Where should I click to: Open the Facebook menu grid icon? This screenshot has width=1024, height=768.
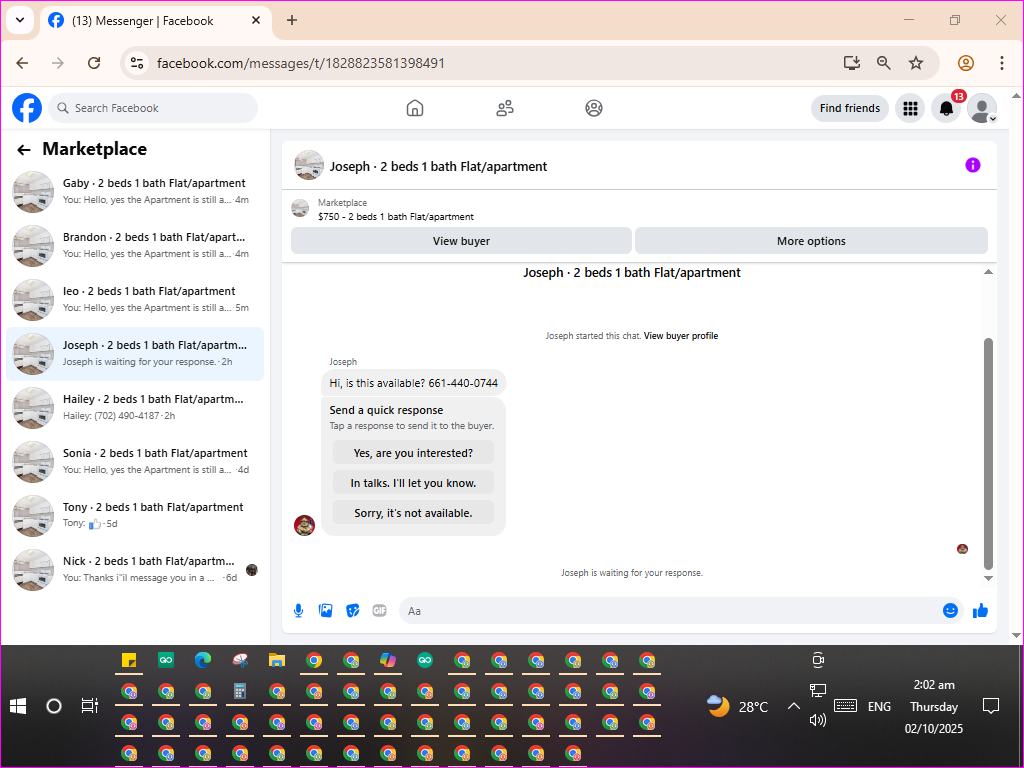[x=910, y=108]
